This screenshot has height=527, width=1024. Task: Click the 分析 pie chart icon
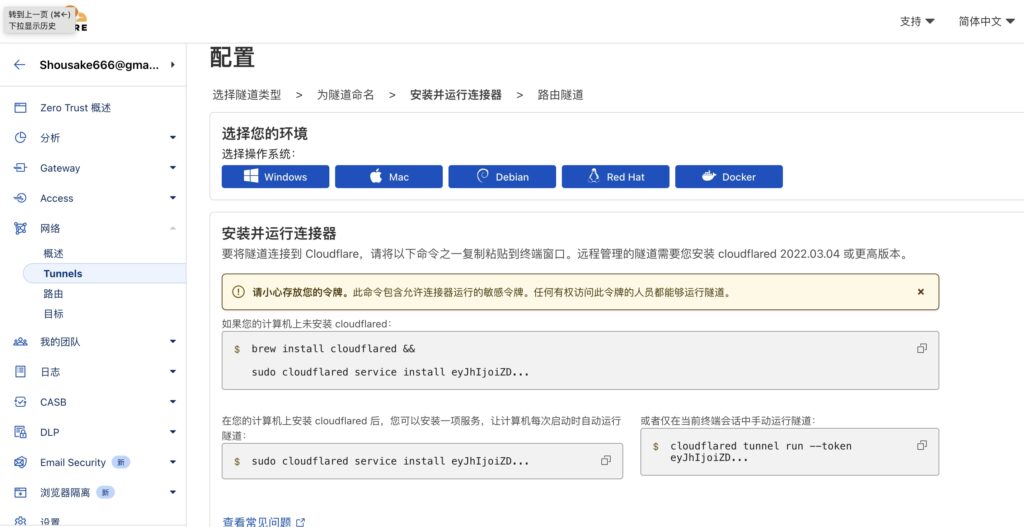(20, 138)
